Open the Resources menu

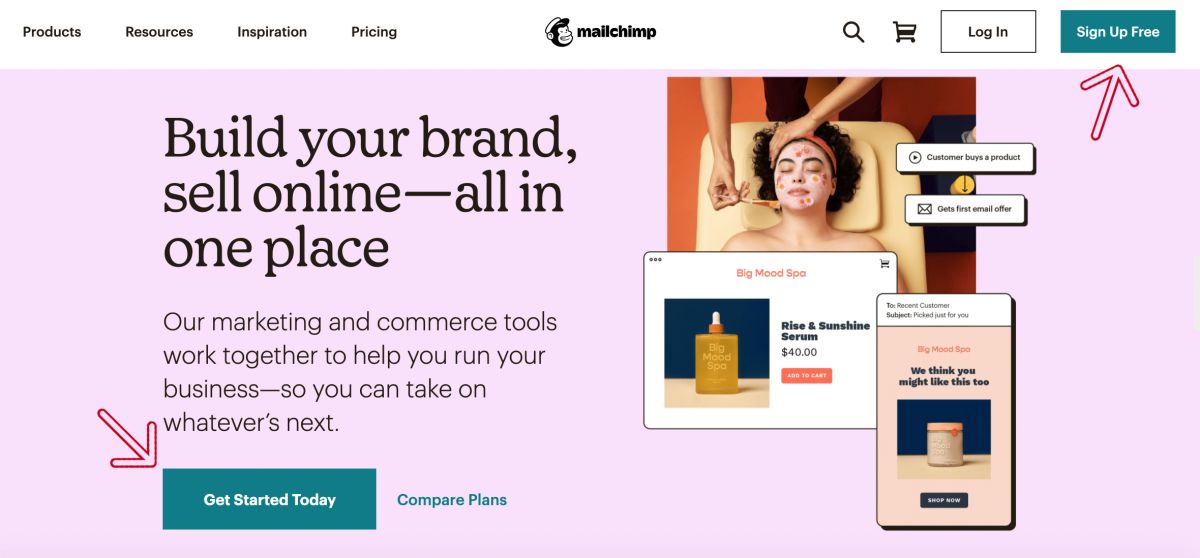coord(159,32)
